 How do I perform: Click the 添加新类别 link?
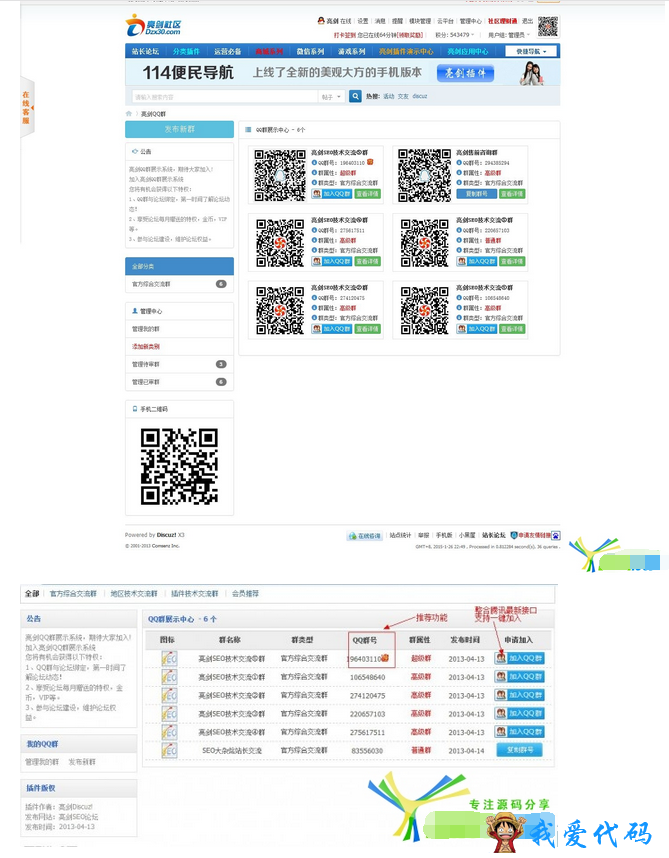coord(146,346)
